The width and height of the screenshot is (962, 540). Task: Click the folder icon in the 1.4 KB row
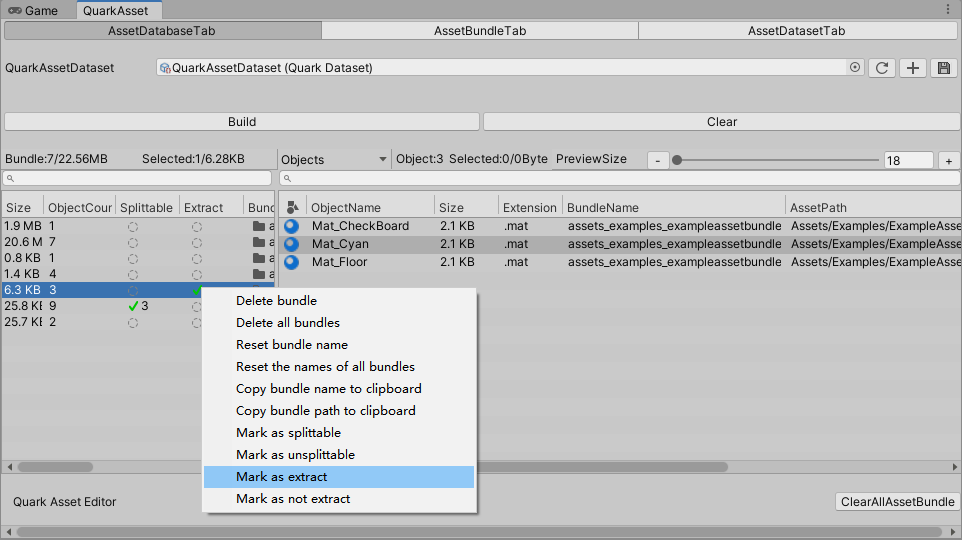click(x=259, y=274)
